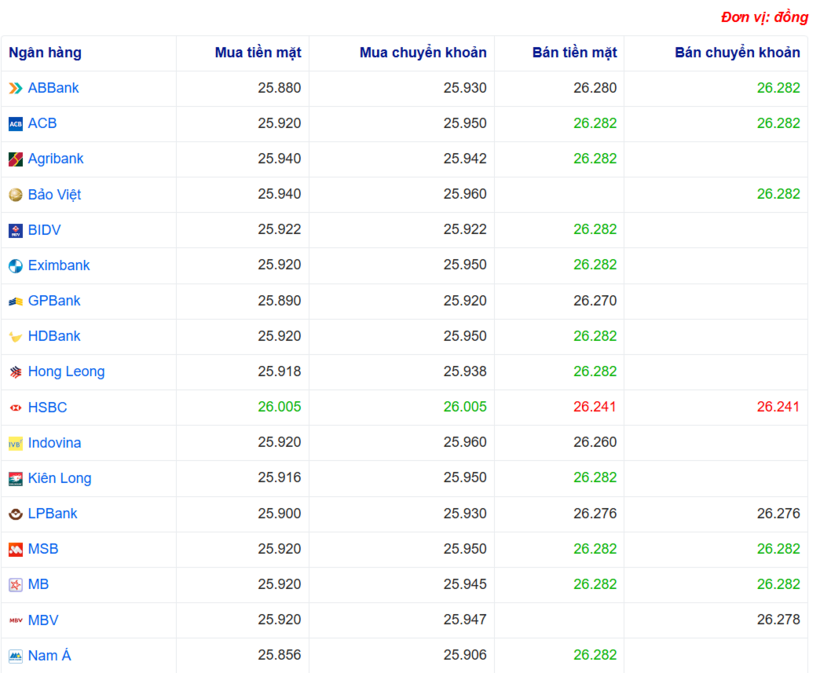This screenshot has height=673, width=820.
Task: Open the Hong Leong bank link
Action: (x=66, y=372)
